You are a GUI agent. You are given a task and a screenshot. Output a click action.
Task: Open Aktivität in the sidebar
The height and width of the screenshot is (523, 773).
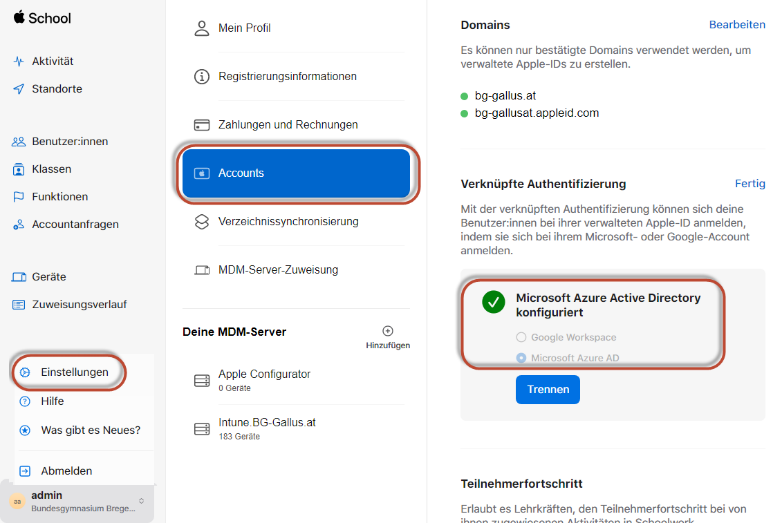[52, 61]
